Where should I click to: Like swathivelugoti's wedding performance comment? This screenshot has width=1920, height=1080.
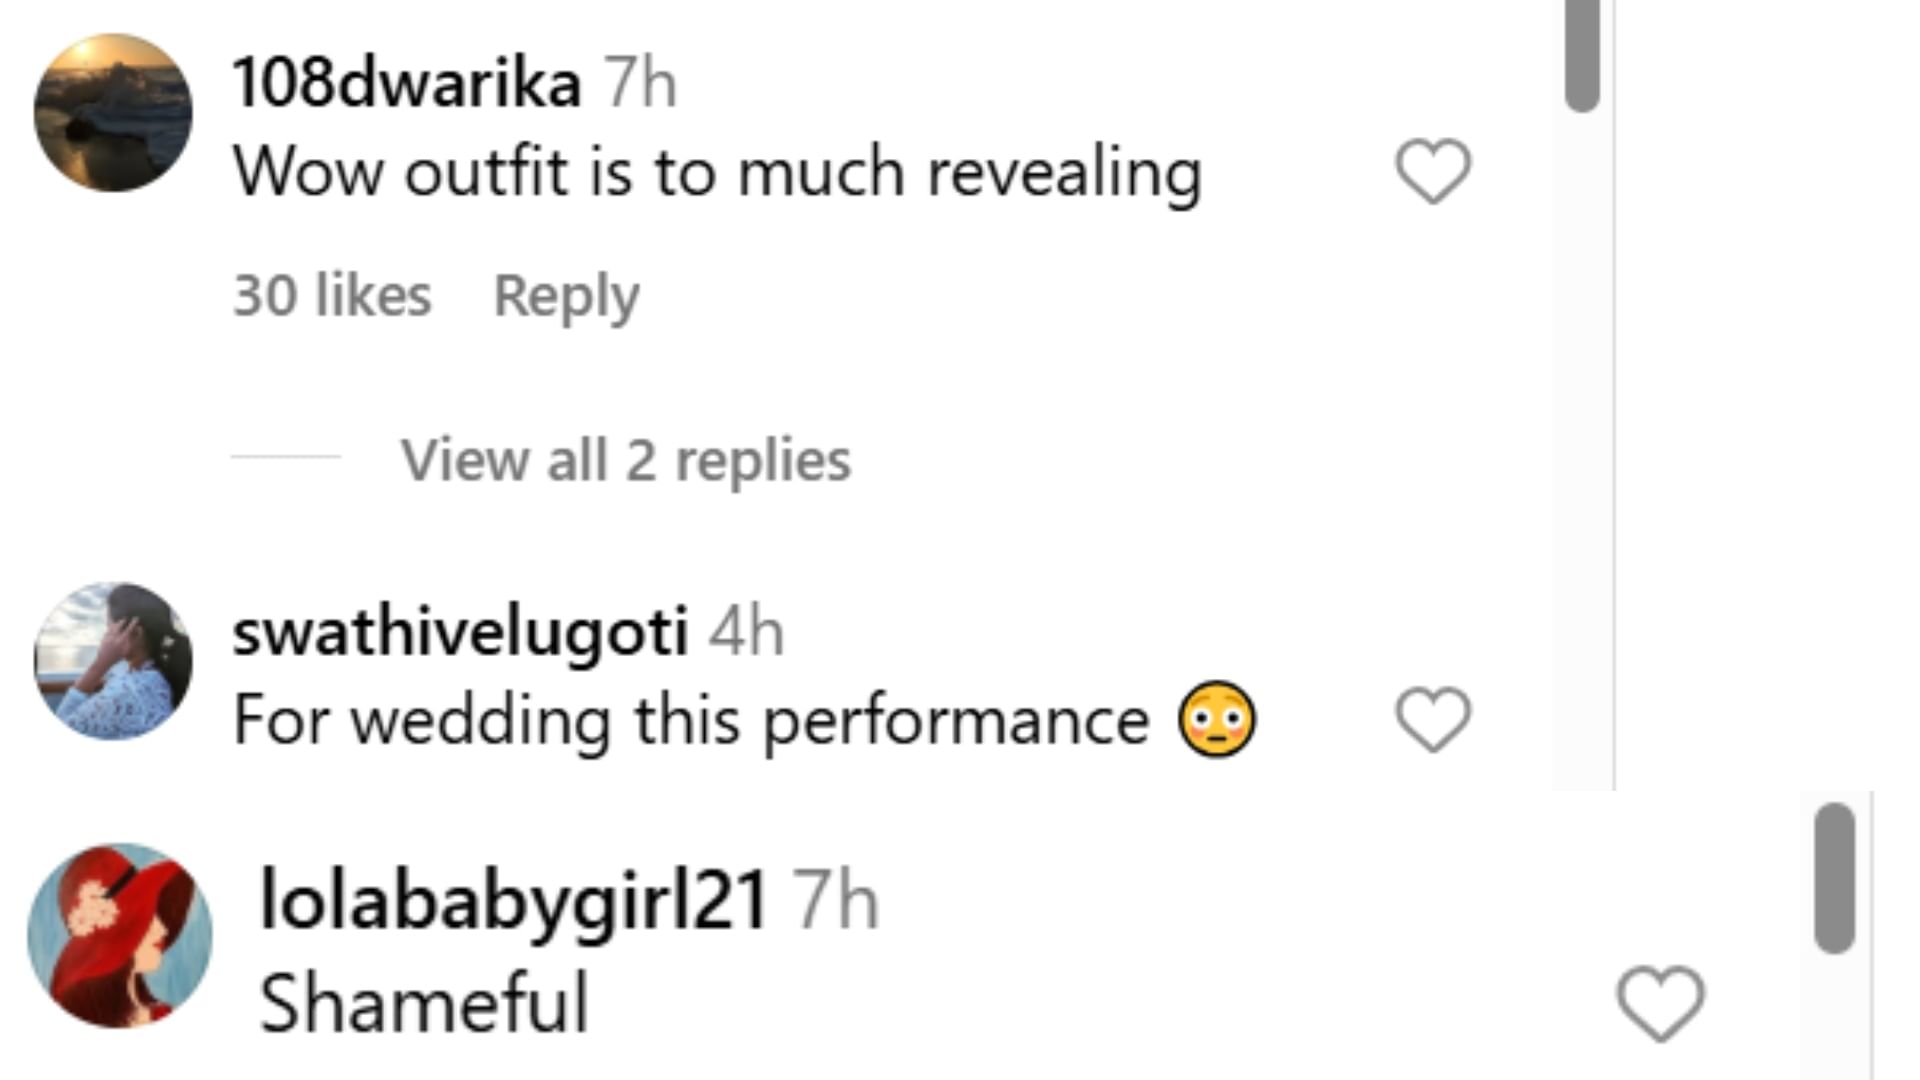click(1432, 720)
